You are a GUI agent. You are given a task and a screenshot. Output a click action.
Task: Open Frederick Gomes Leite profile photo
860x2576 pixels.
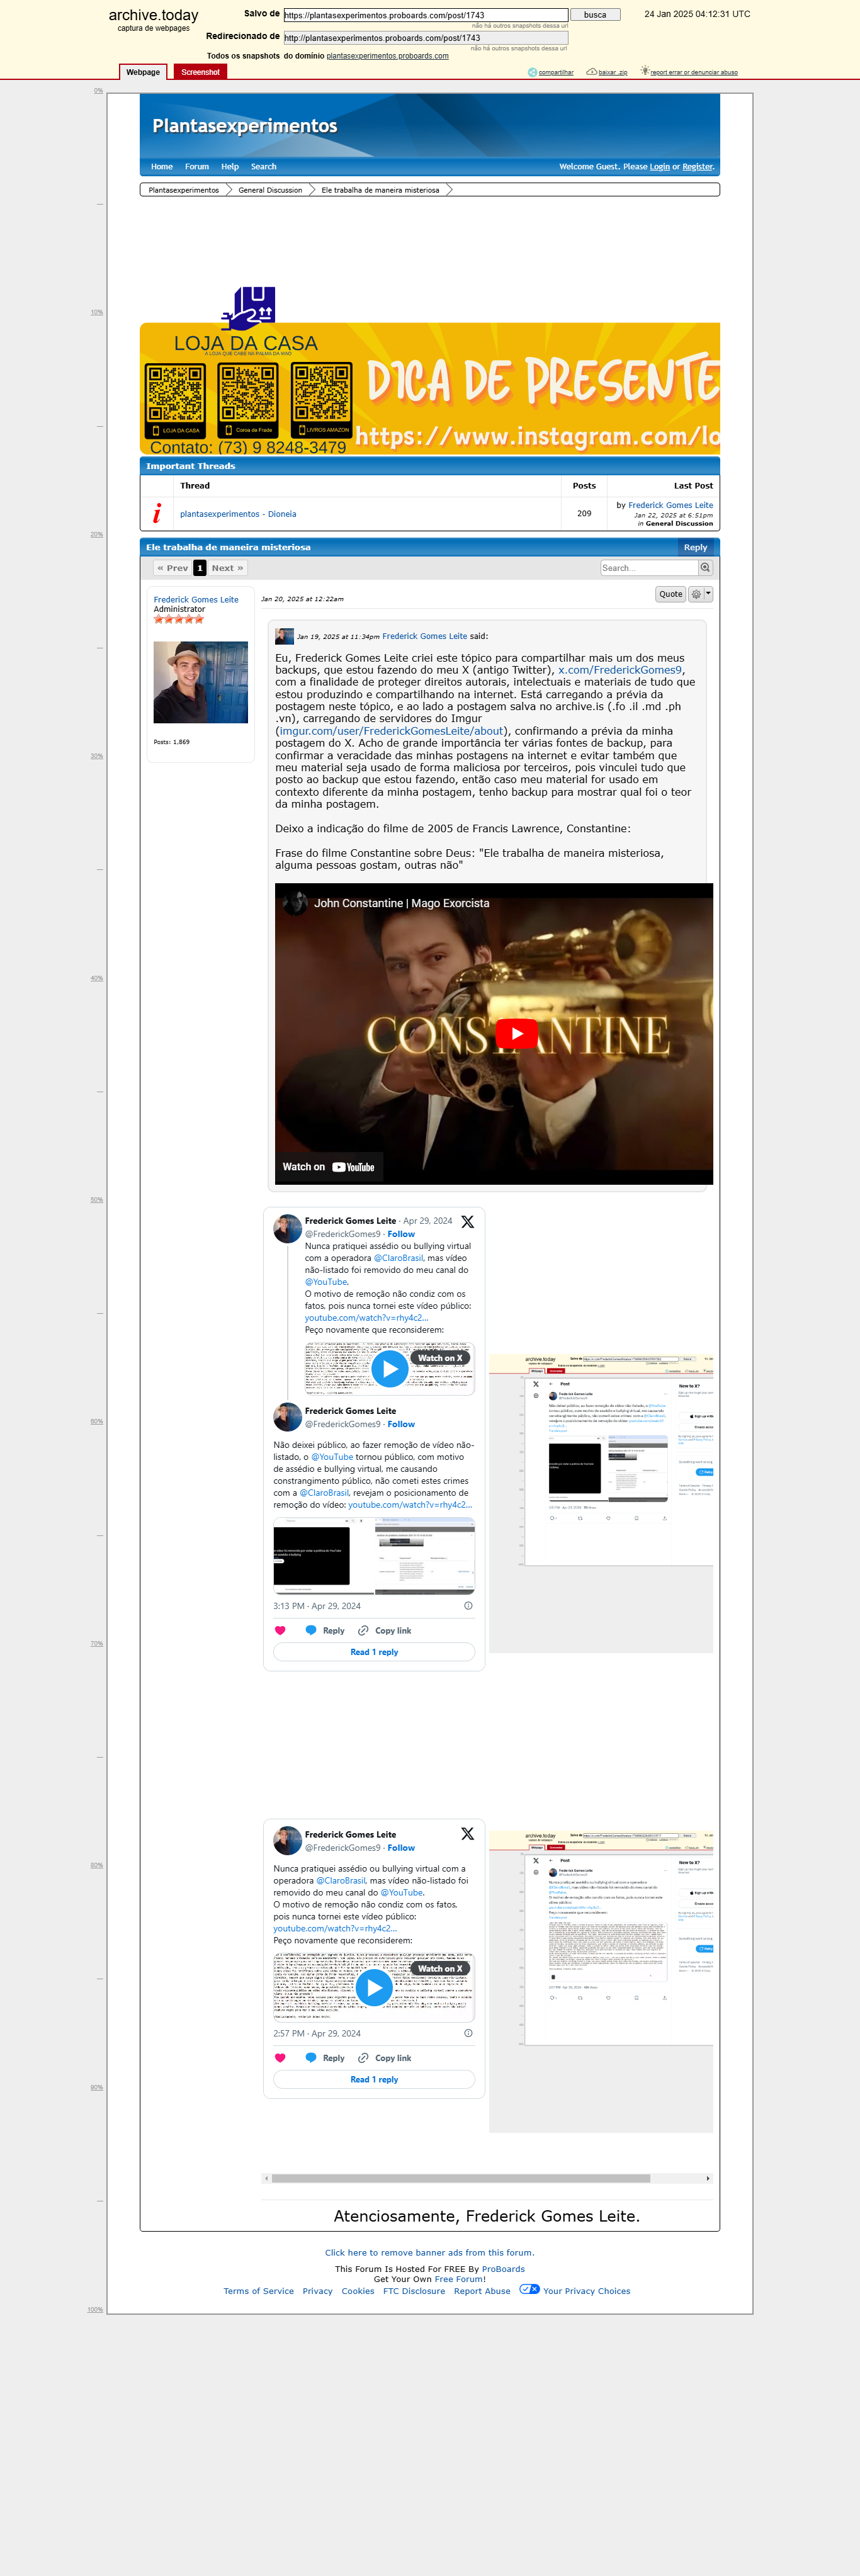[200, 682]
